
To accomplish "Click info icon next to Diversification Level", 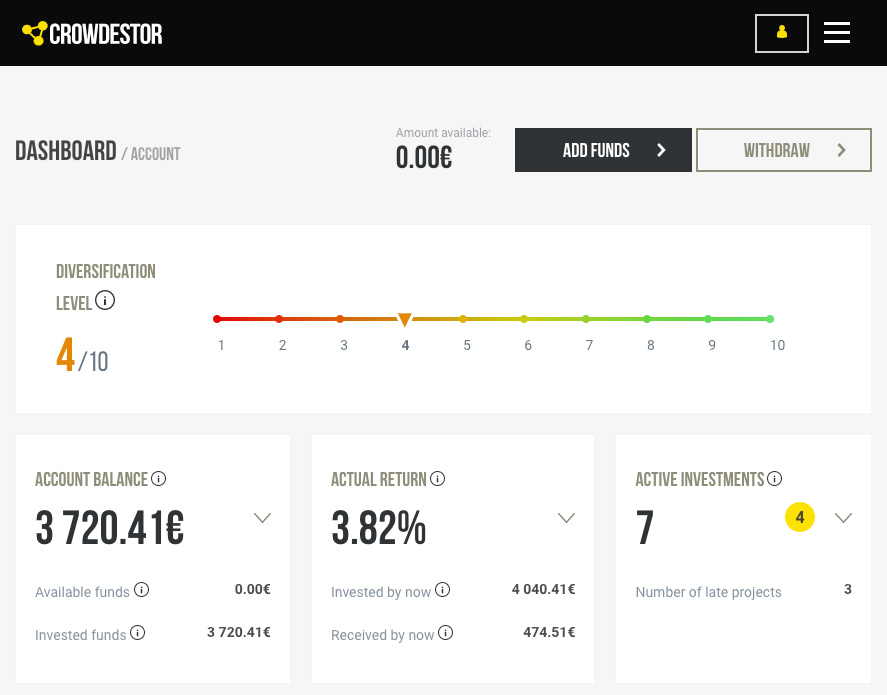I will tap(105, 300).
